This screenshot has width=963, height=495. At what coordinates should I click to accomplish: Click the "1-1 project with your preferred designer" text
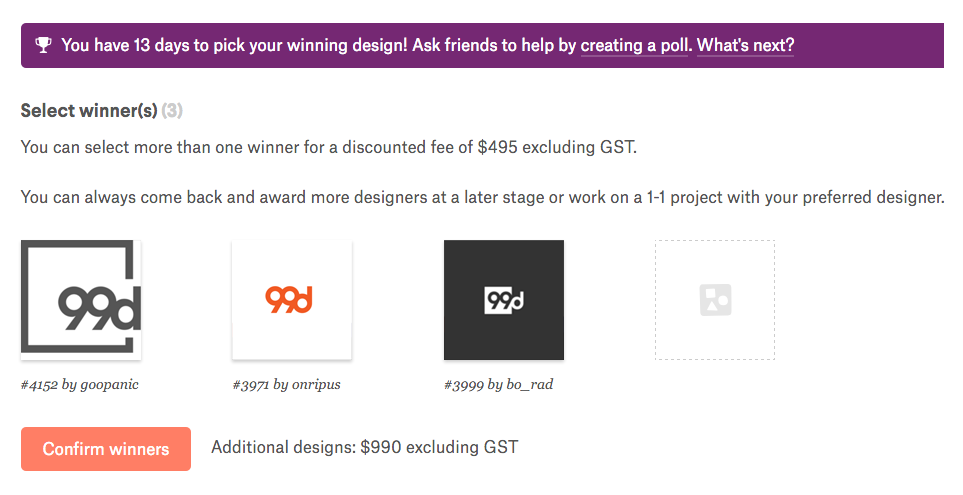(803, 197)
